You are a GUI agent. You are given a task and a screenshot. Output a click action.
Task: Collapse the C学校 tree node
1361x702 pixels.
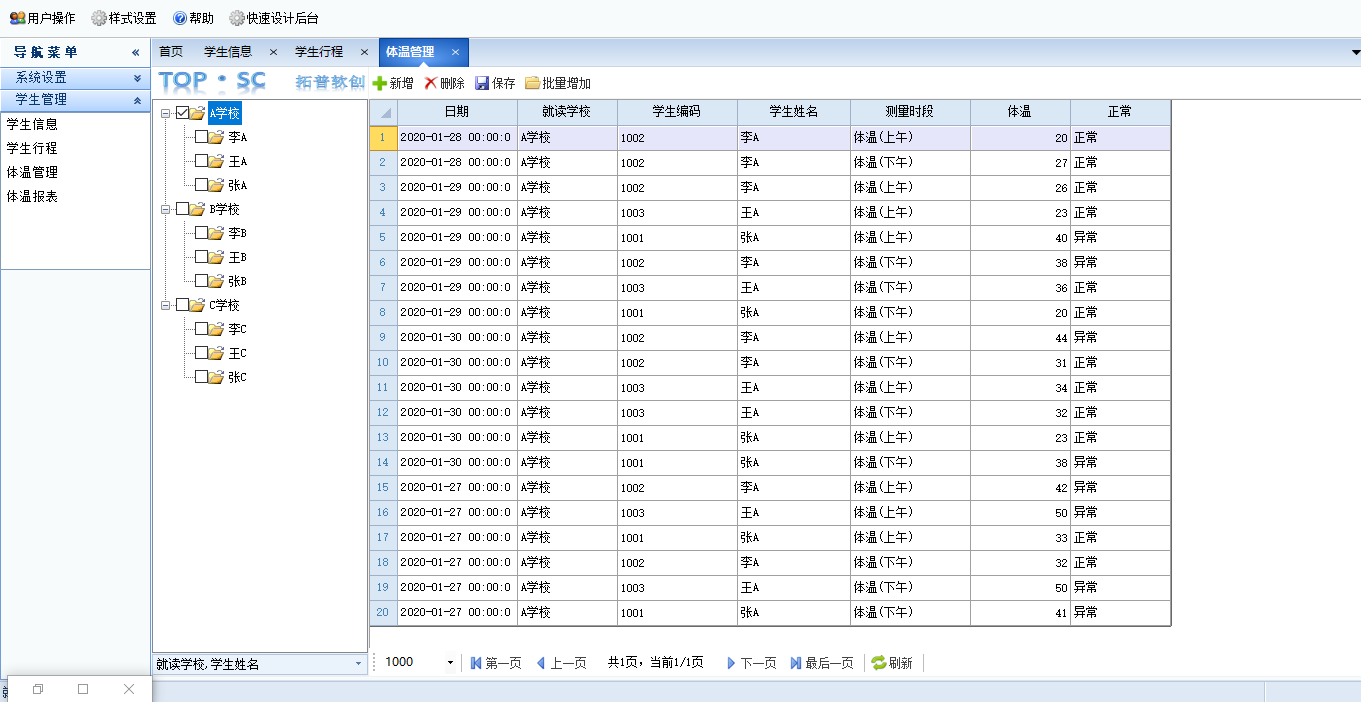164,305
